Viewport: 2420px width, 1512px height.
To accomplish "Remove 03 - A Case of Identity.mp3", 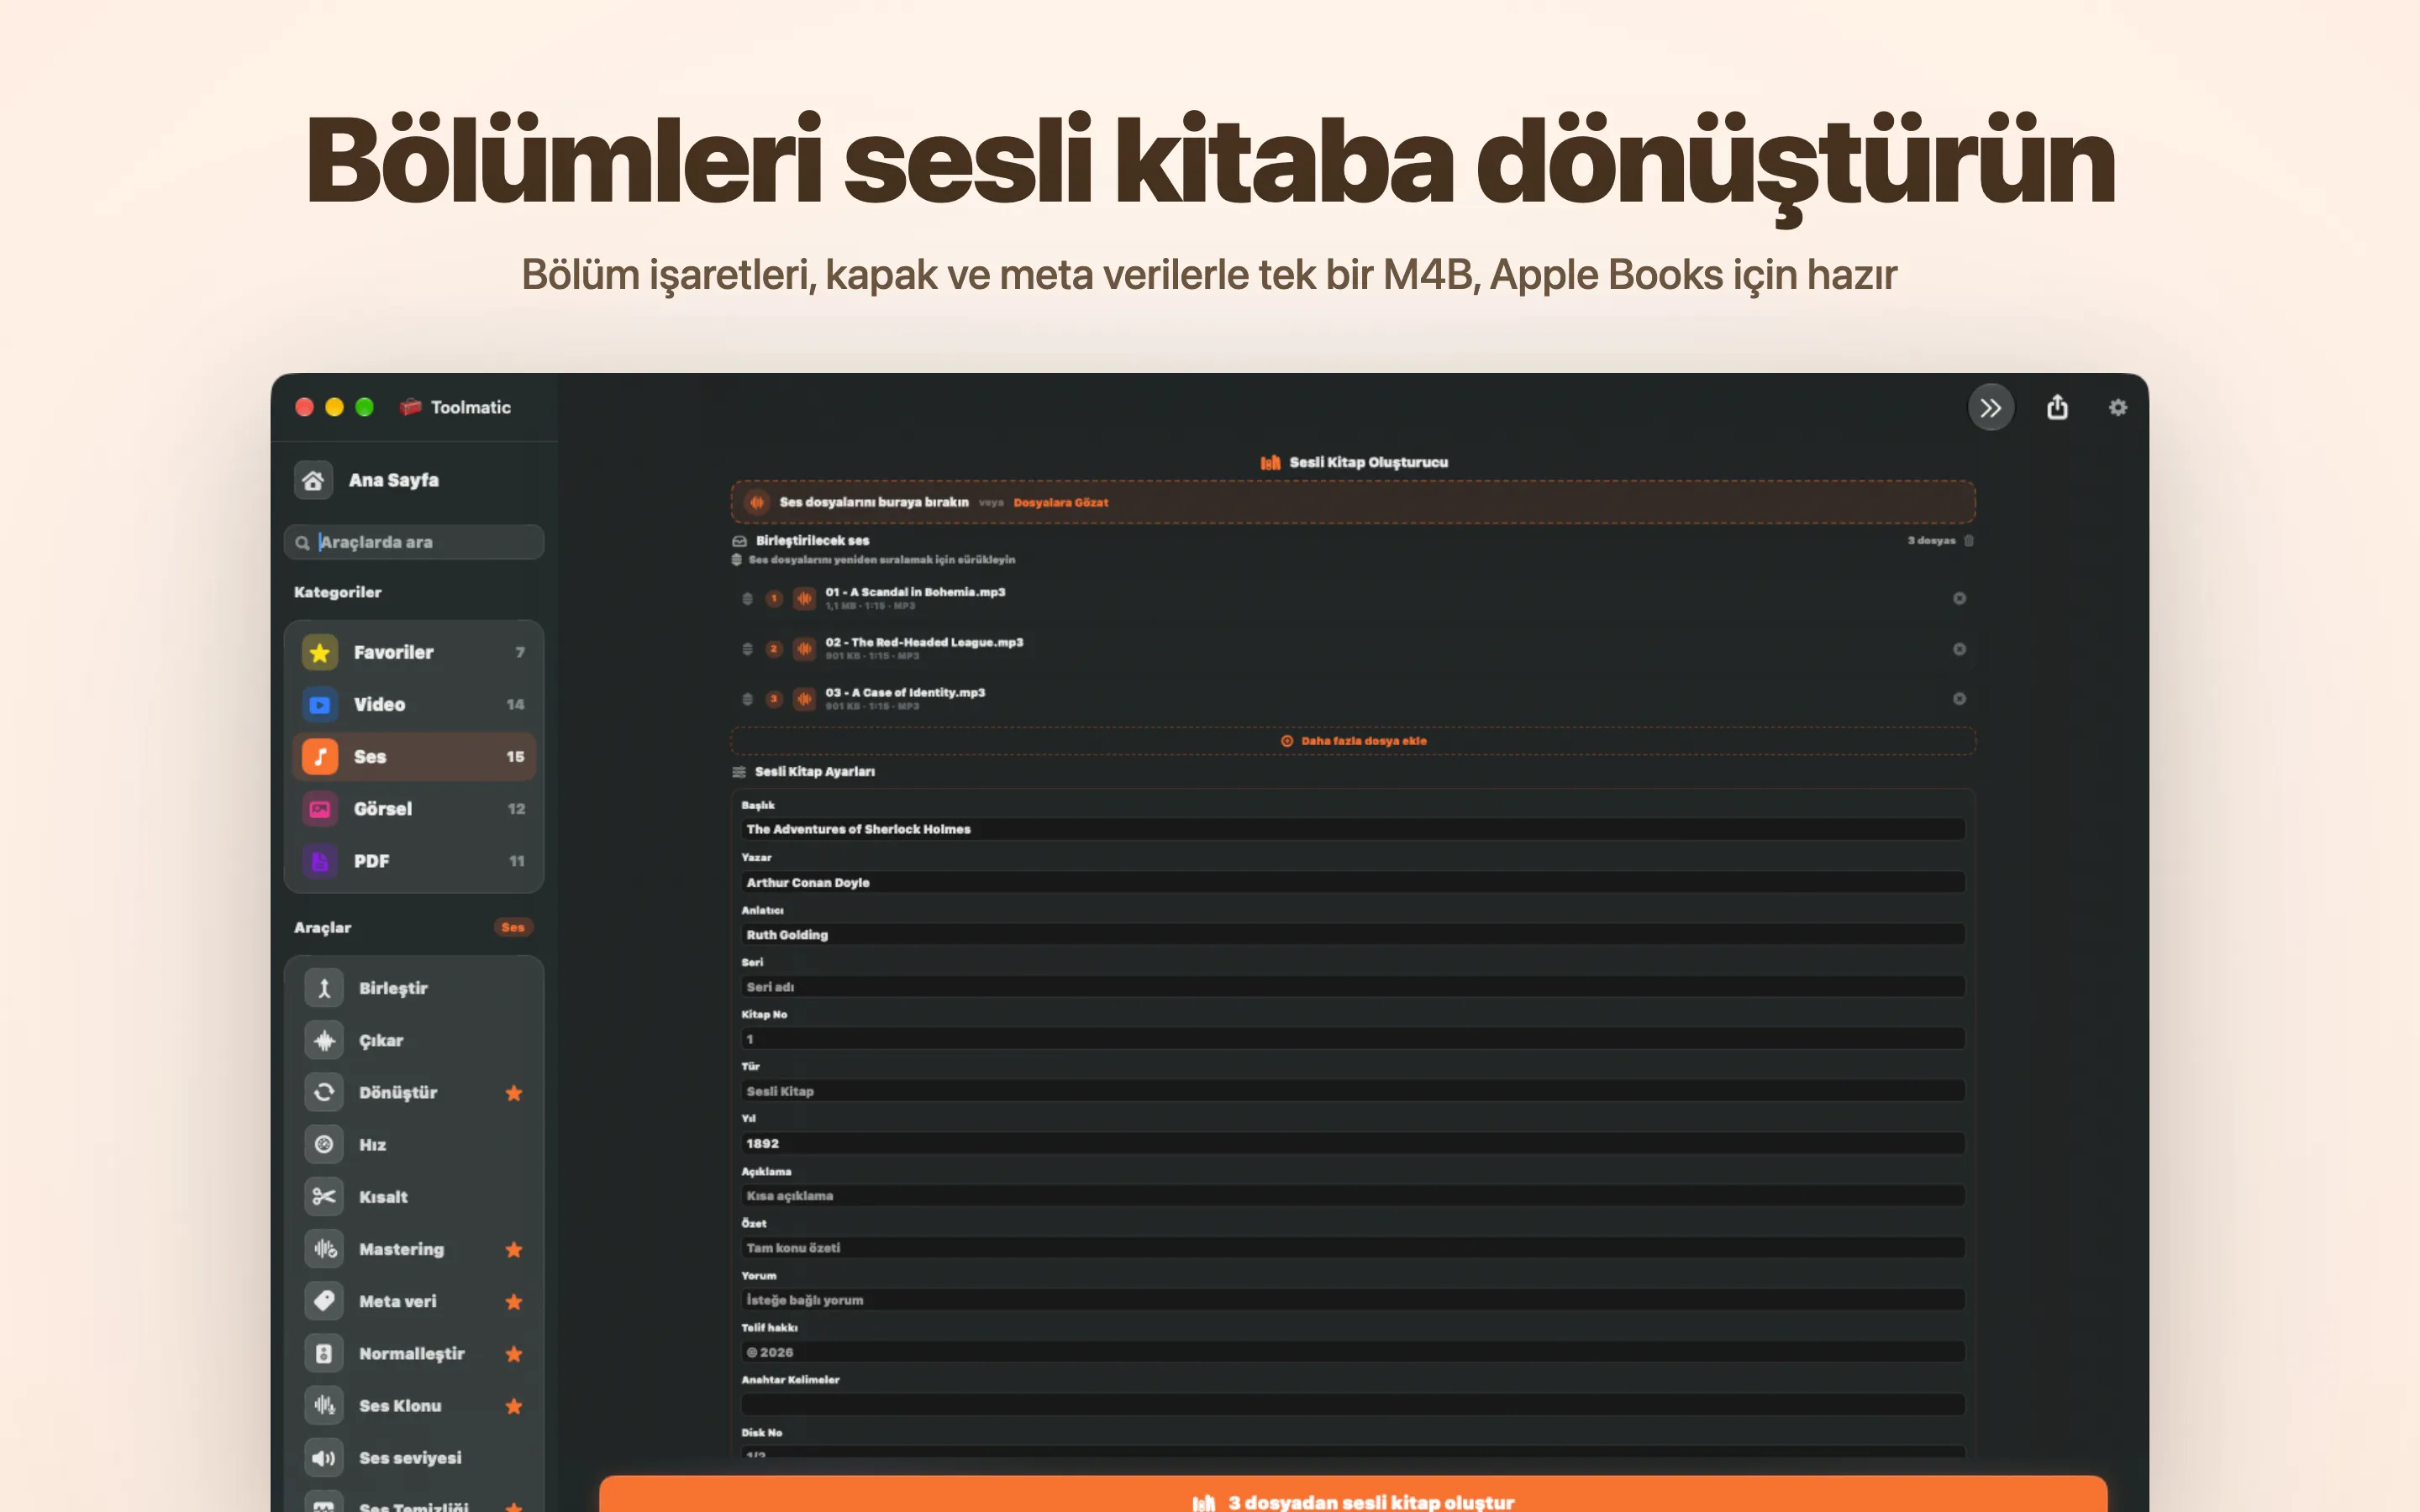I will [x=1959, y=699].
